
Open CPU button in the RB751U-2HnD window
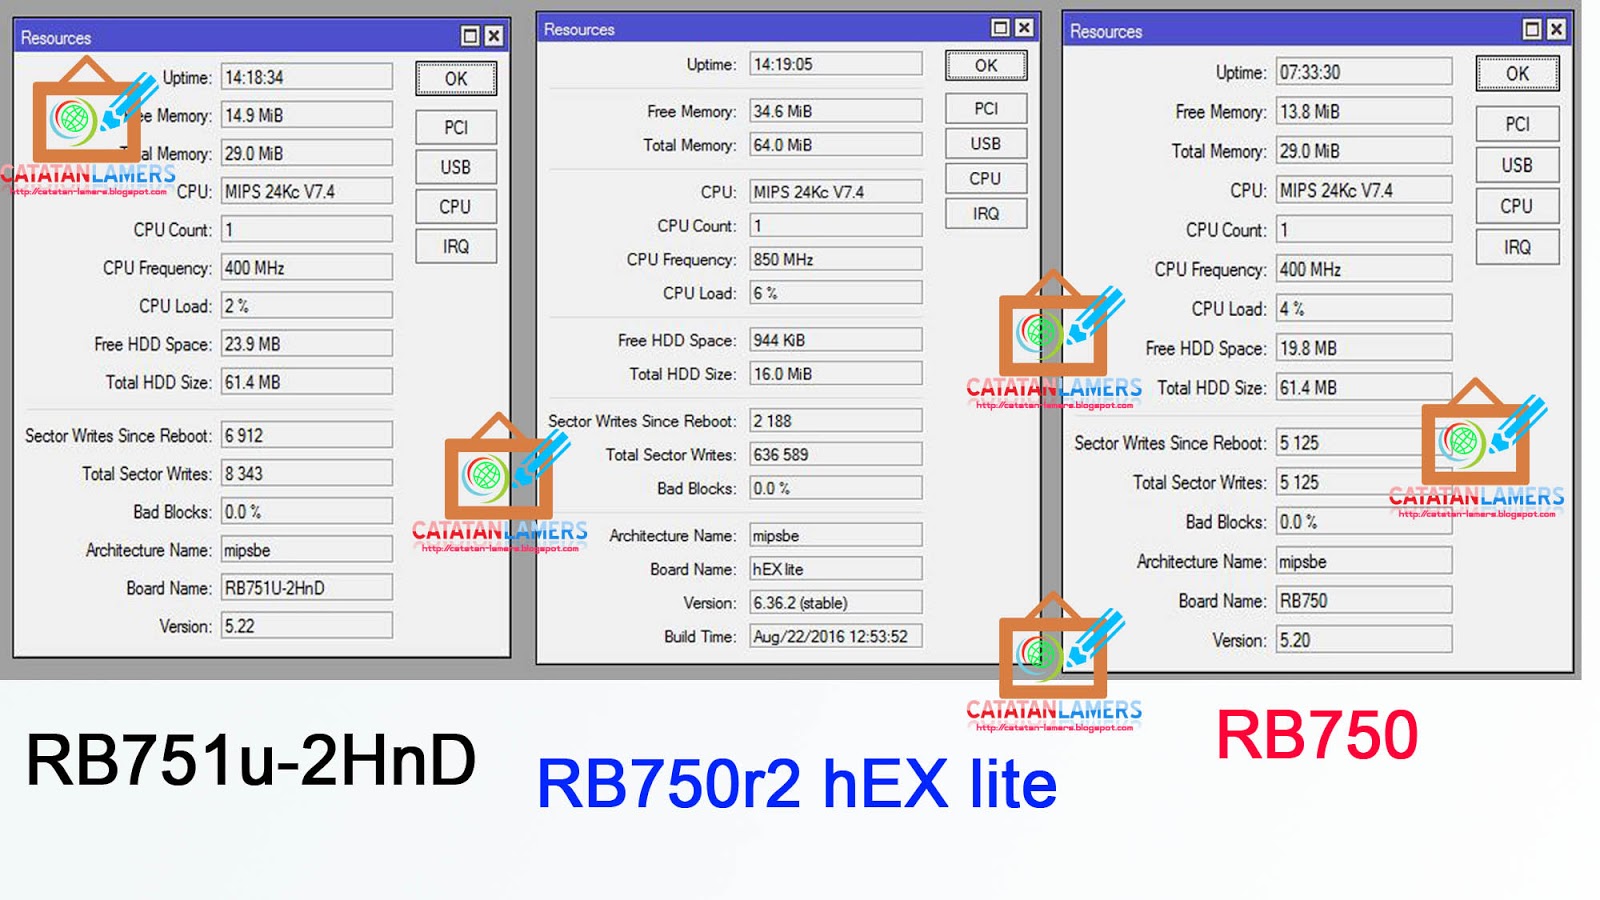tap(456, 206)
